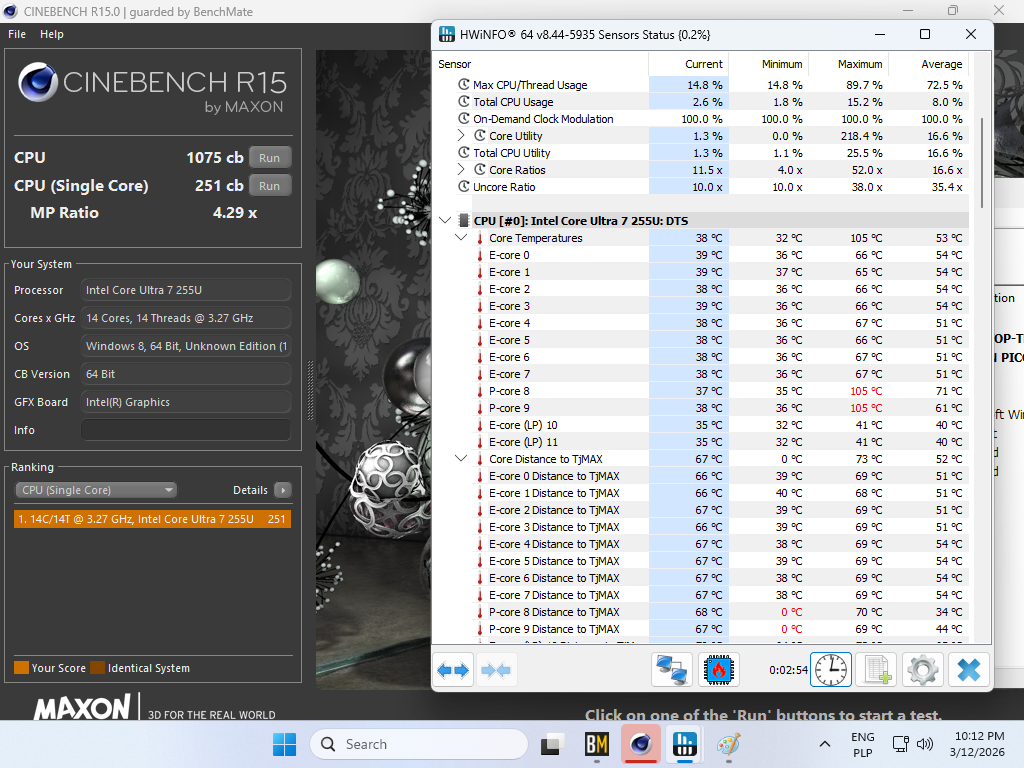Open the File menu in Cinebench
The width and height of the screenshot is (1024, 768).
pyautogui.click(x=17, y=34)
